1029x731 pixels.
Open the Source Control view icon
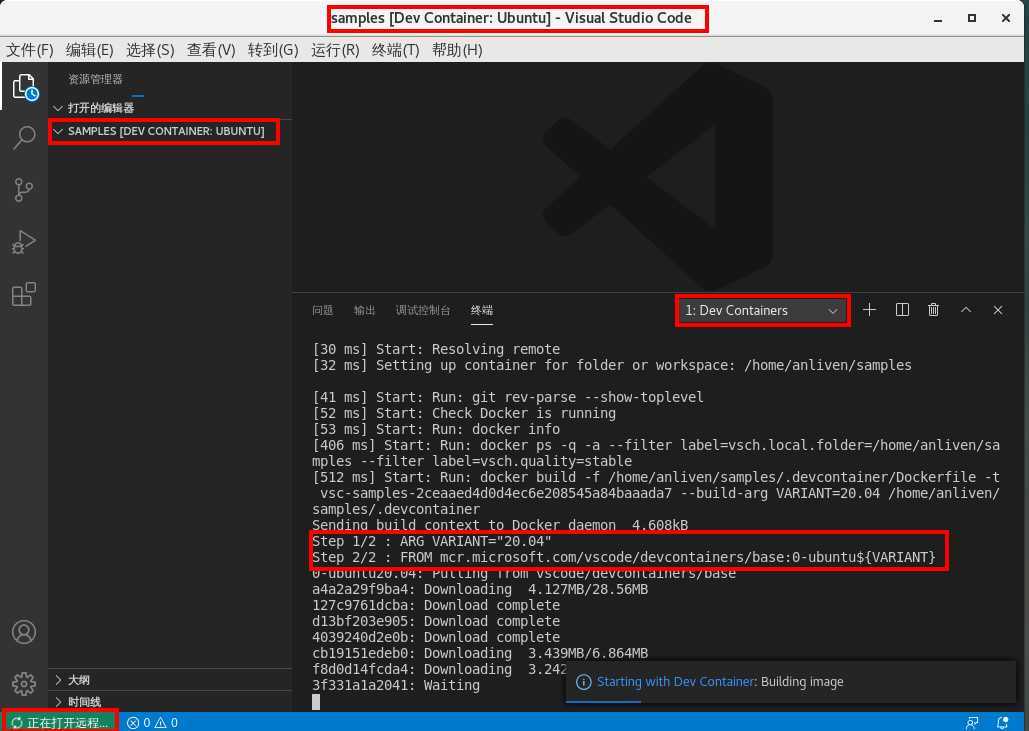coord(24,190)
